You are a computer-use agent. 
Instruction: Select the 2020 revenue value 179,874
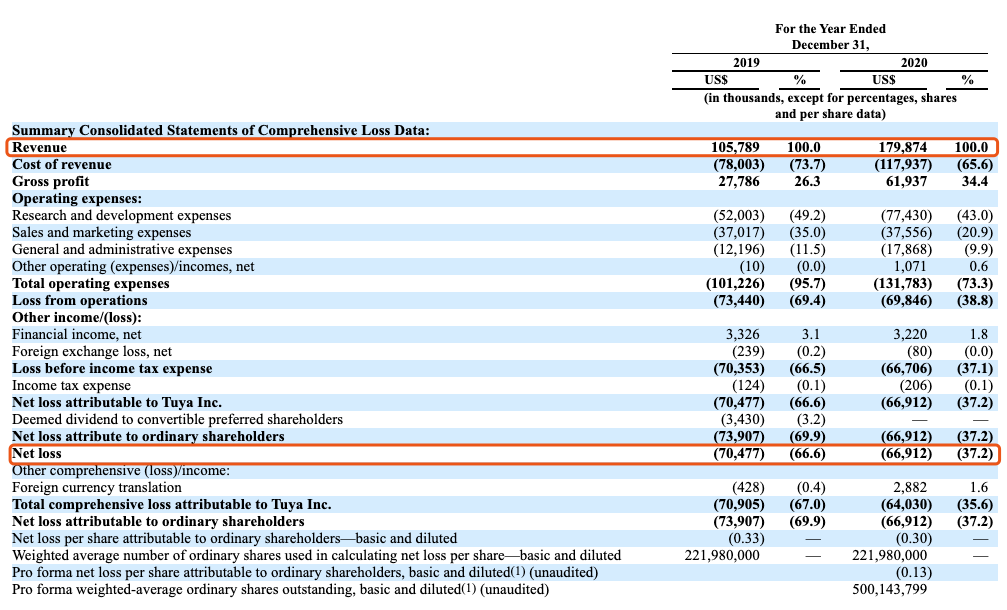pyautogui.click(x=903, y=147)
